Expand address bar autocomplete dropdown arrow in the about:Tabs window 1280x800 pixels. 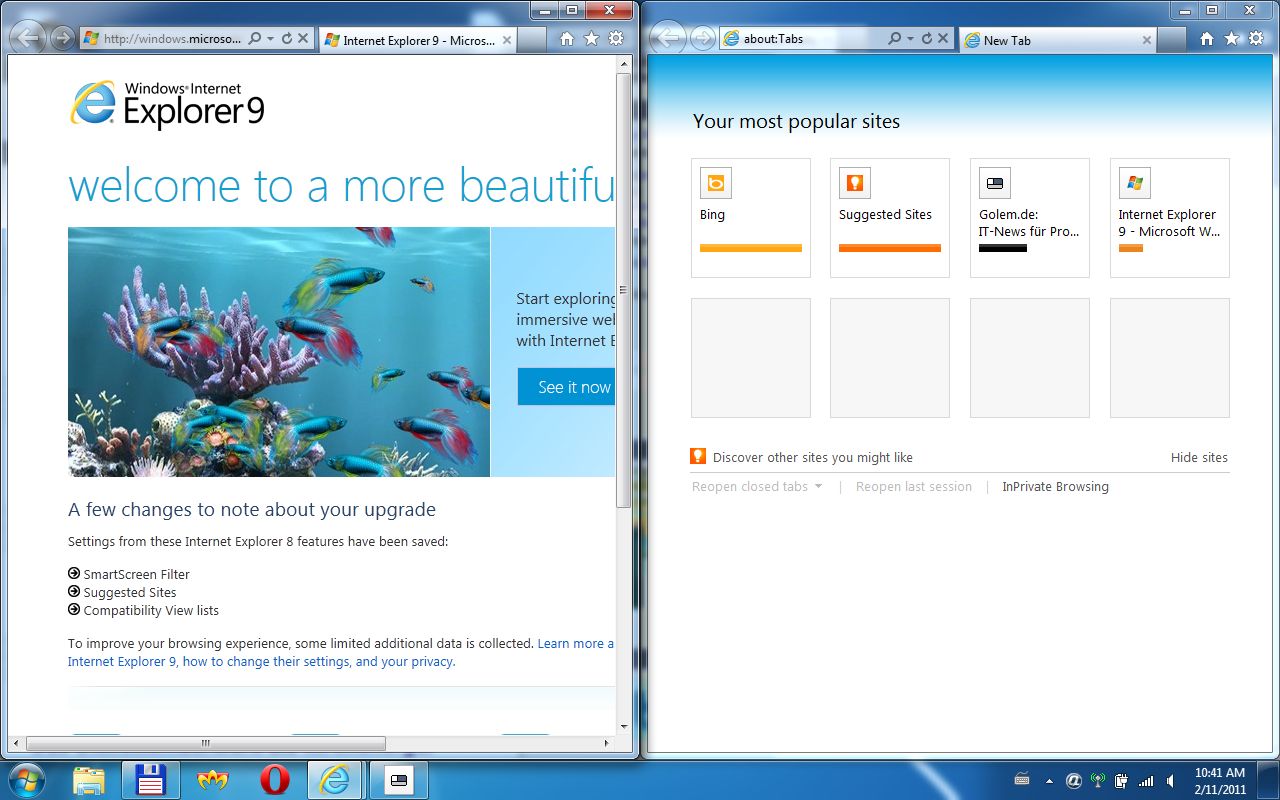[x=910, y=39]
